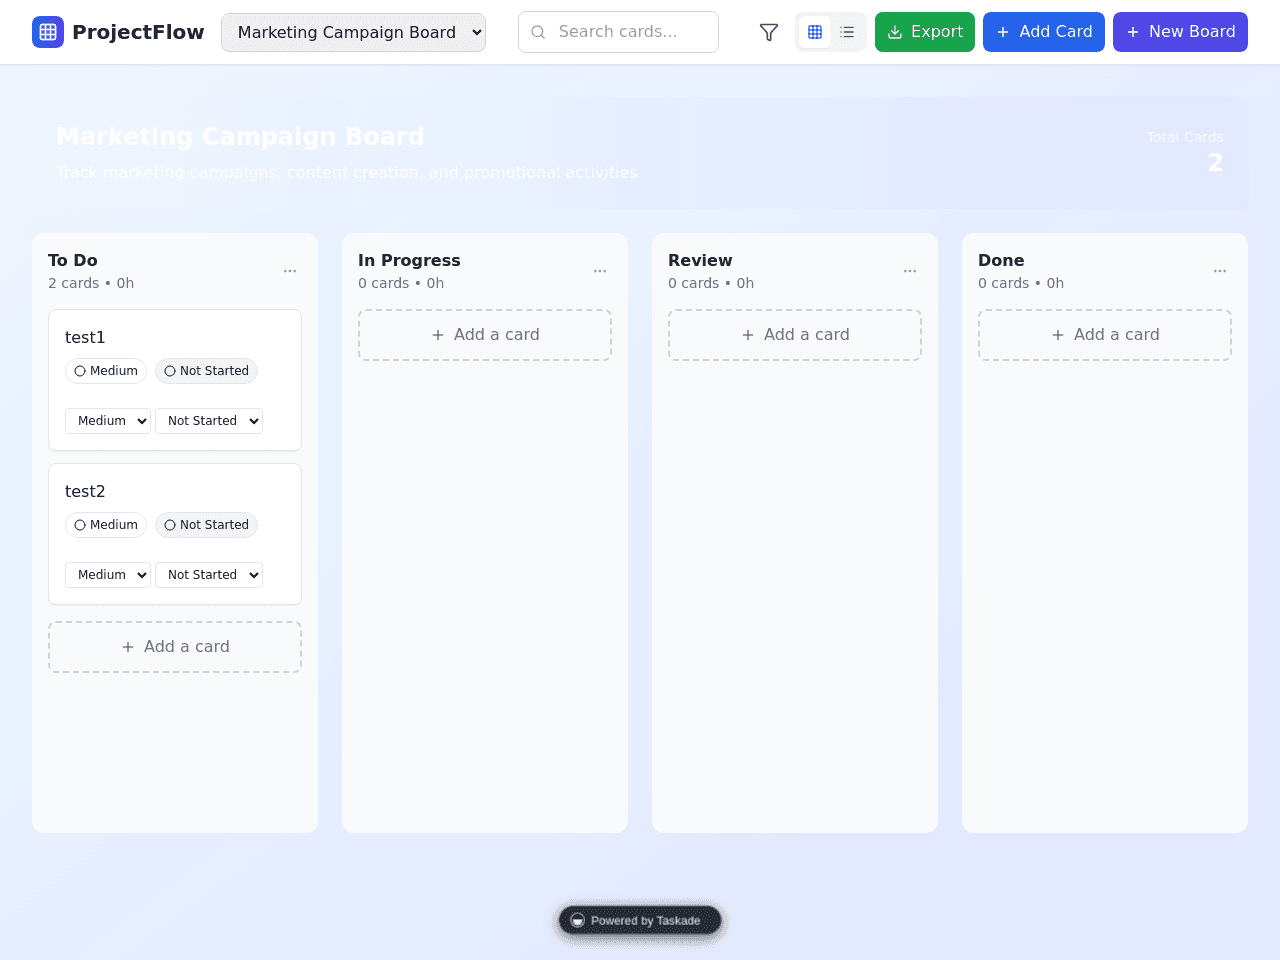Switch to list view
The height and width of the screenshot is (960, 1280).
pyautogui.click(x=847, y=32)
